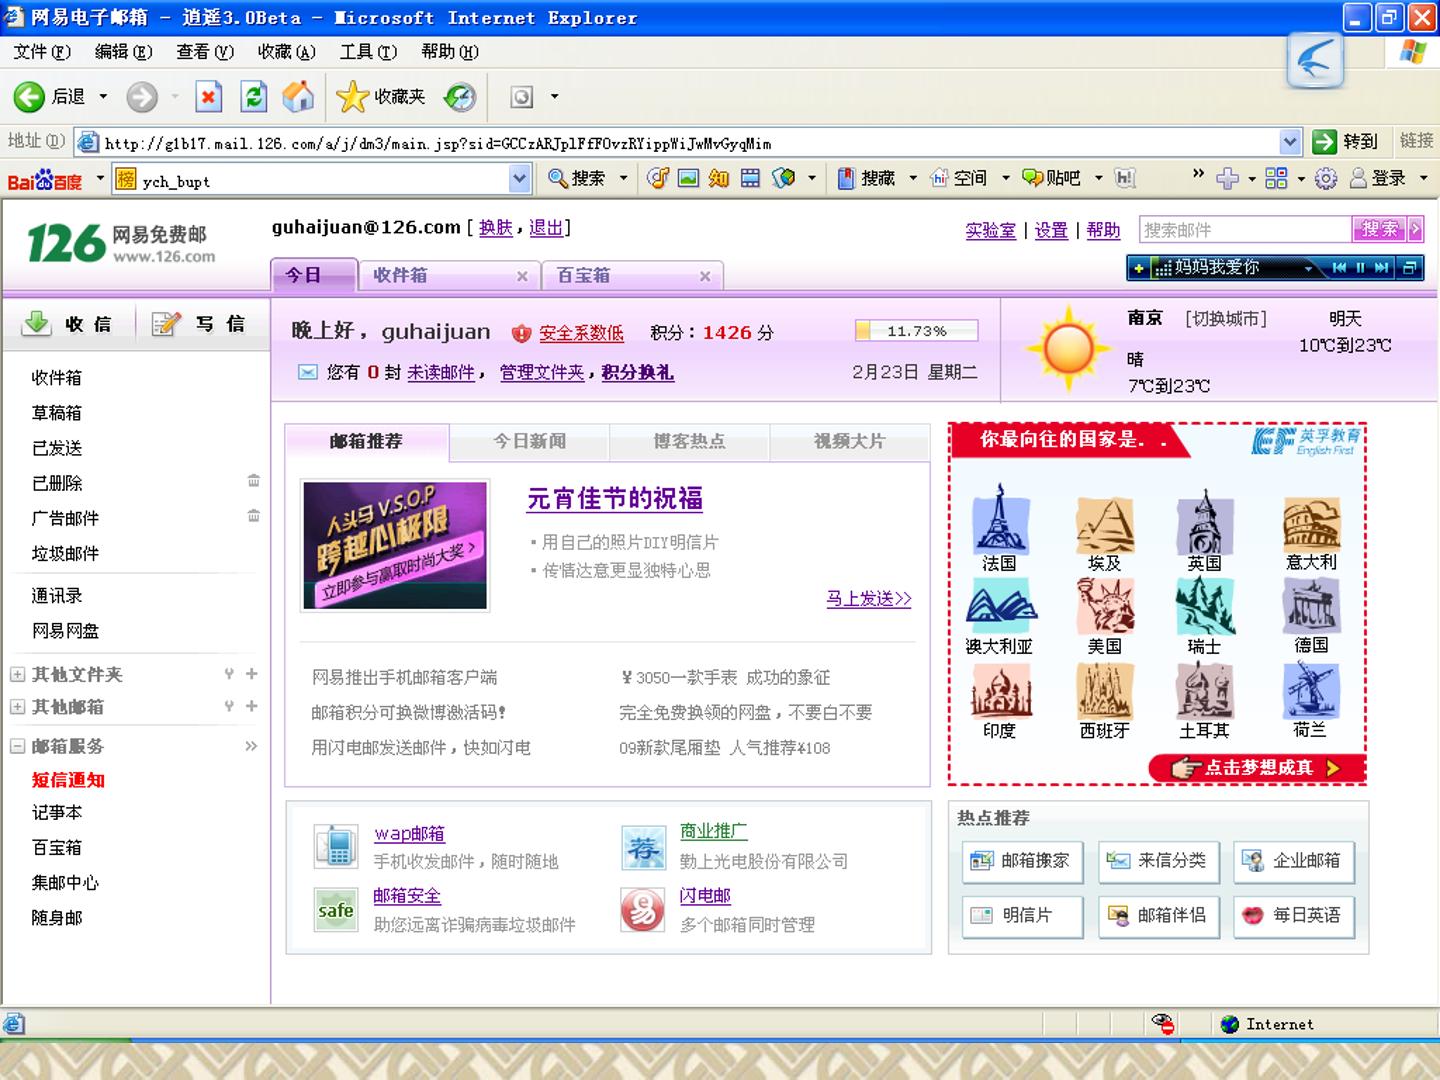The height and width of the screenshot is (1080, 1440).
Task: Click the 搜索邮件 search input field
Action: (x=1245, y=230)
